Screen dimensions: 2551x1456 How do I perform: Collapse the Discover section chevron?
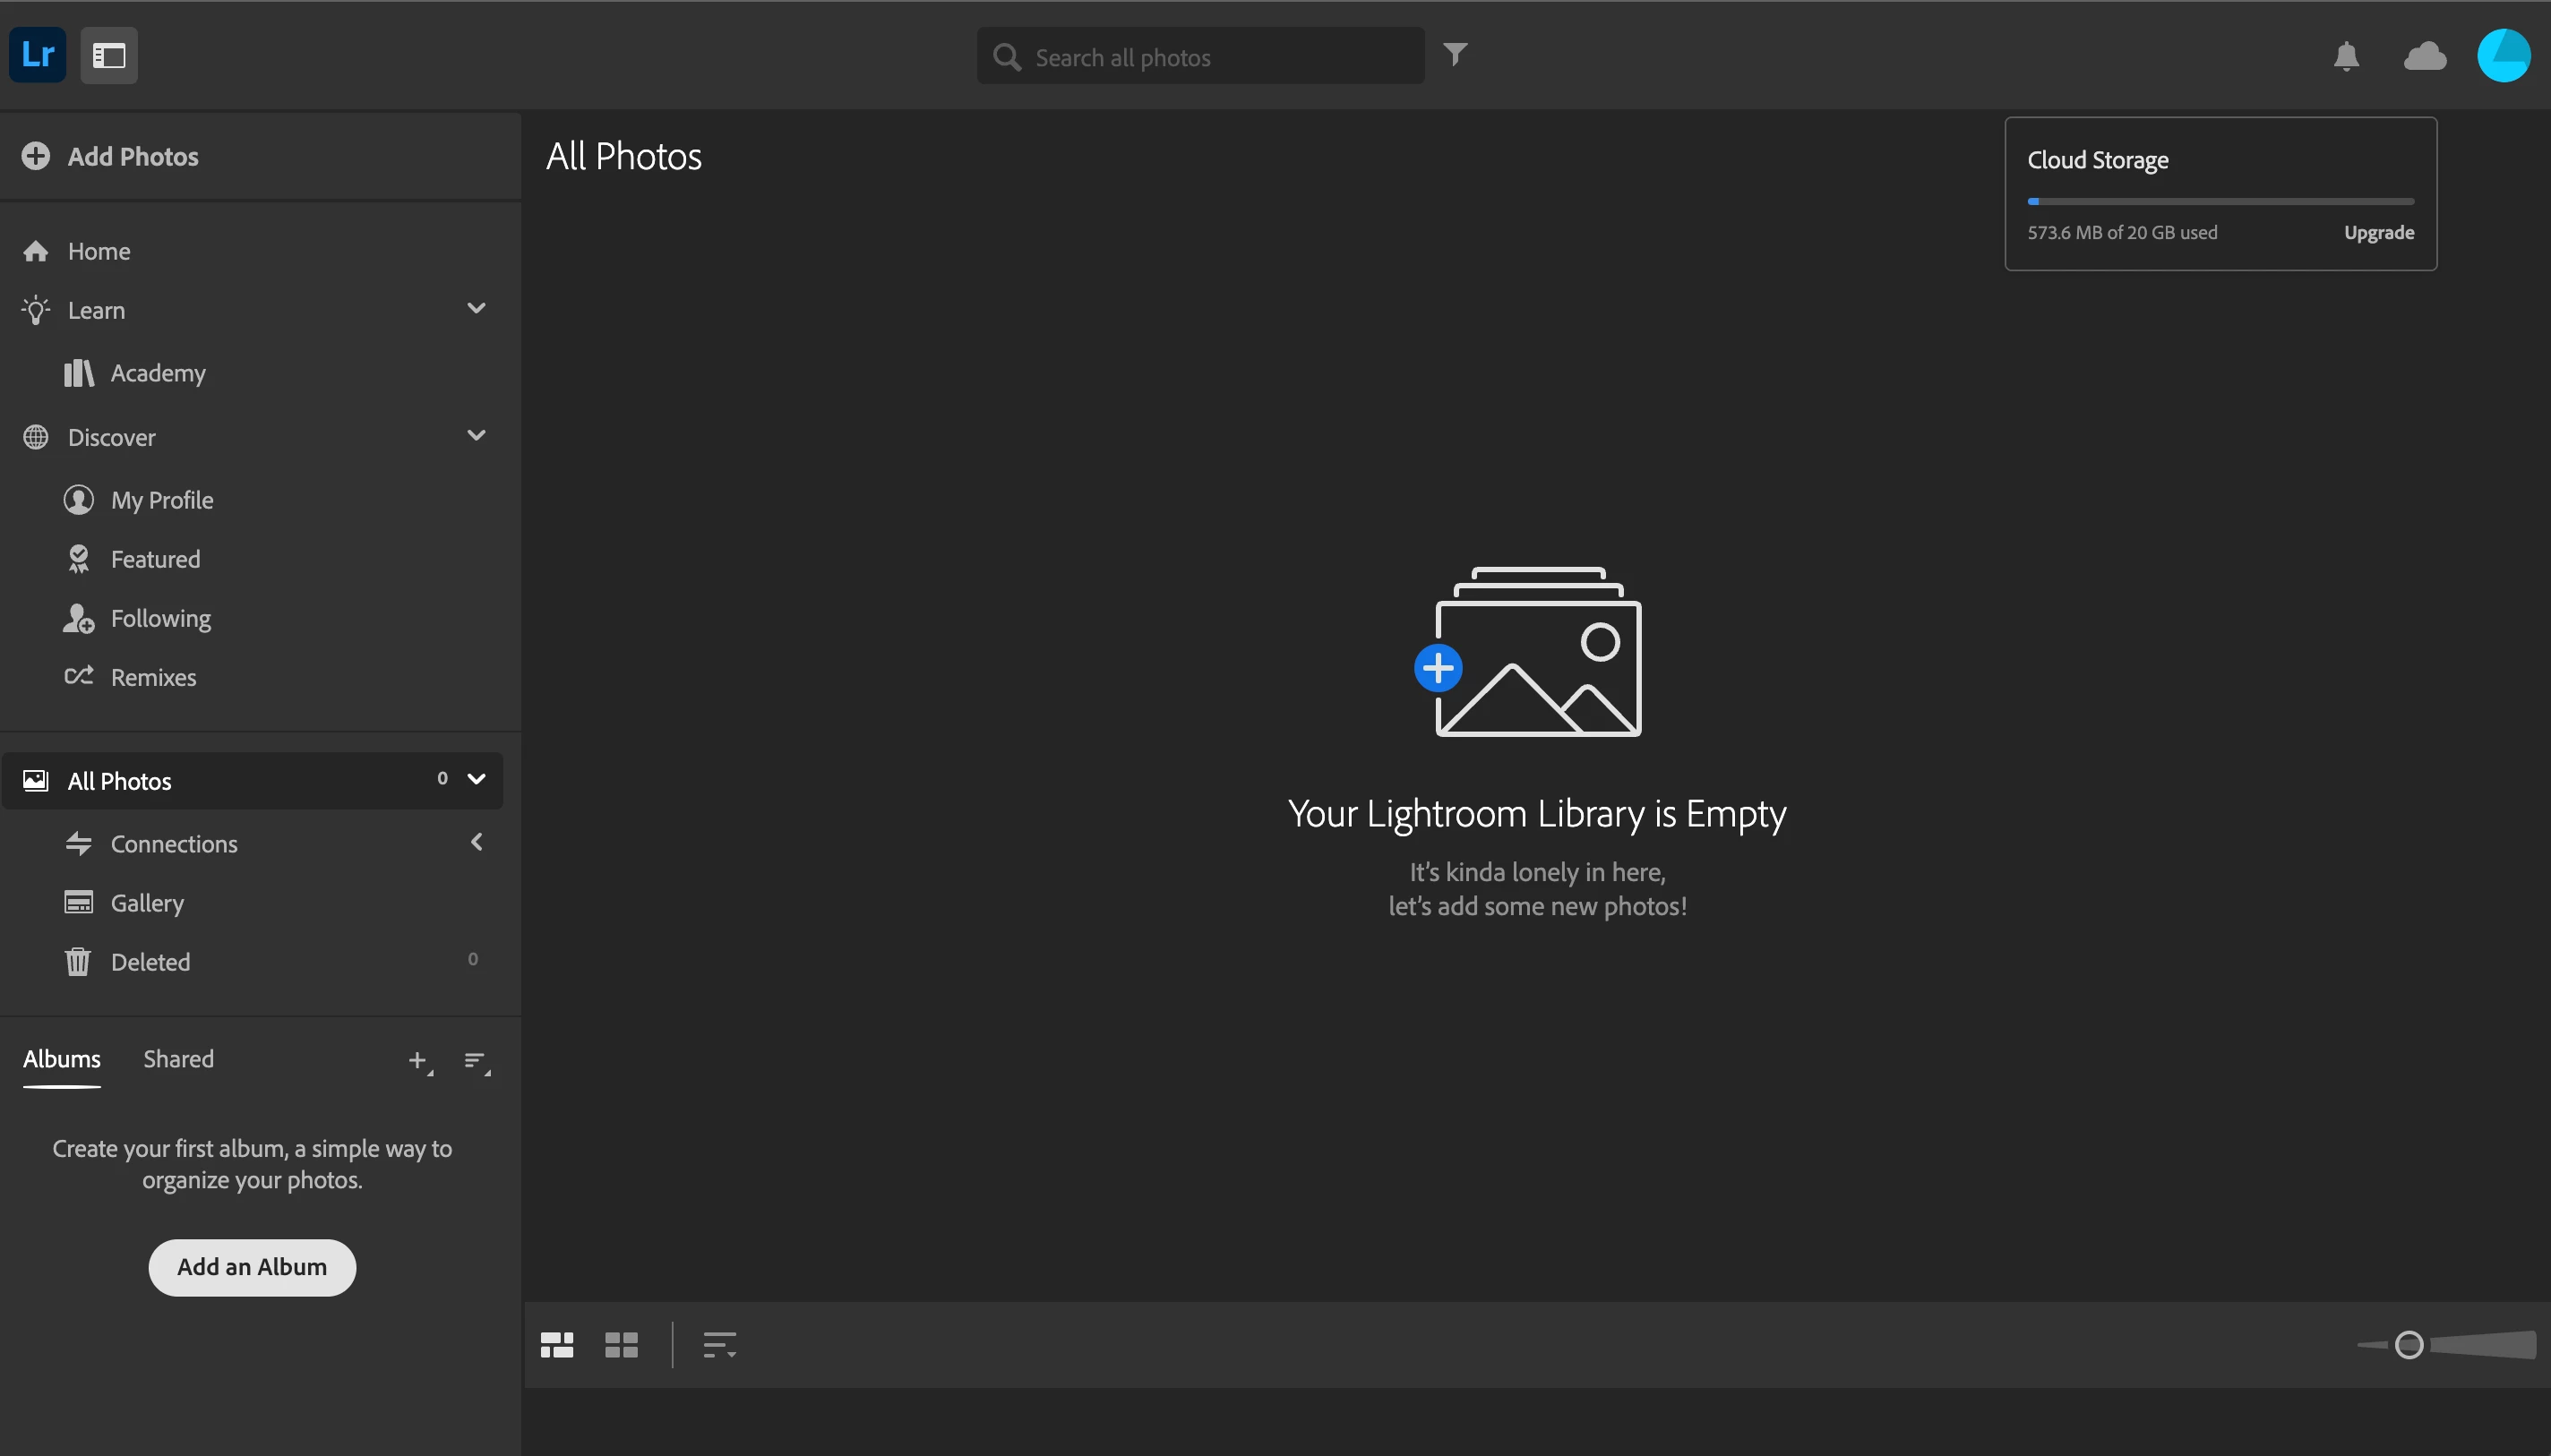pos(476,436)
